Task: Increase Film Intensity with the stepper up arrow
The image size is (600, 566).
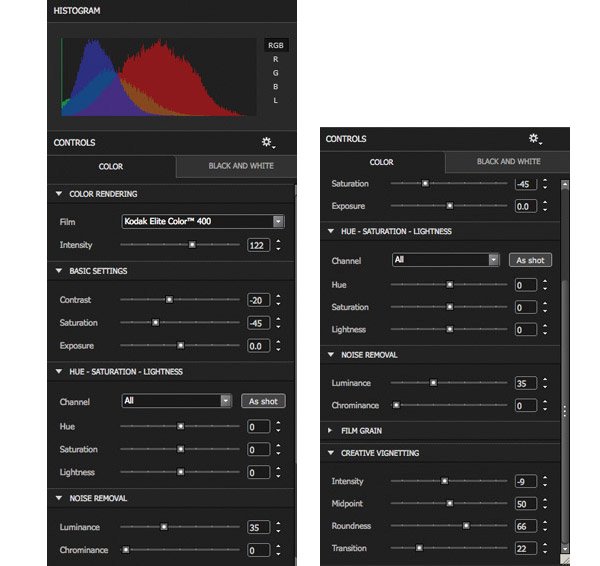Action: click(278, 241)
